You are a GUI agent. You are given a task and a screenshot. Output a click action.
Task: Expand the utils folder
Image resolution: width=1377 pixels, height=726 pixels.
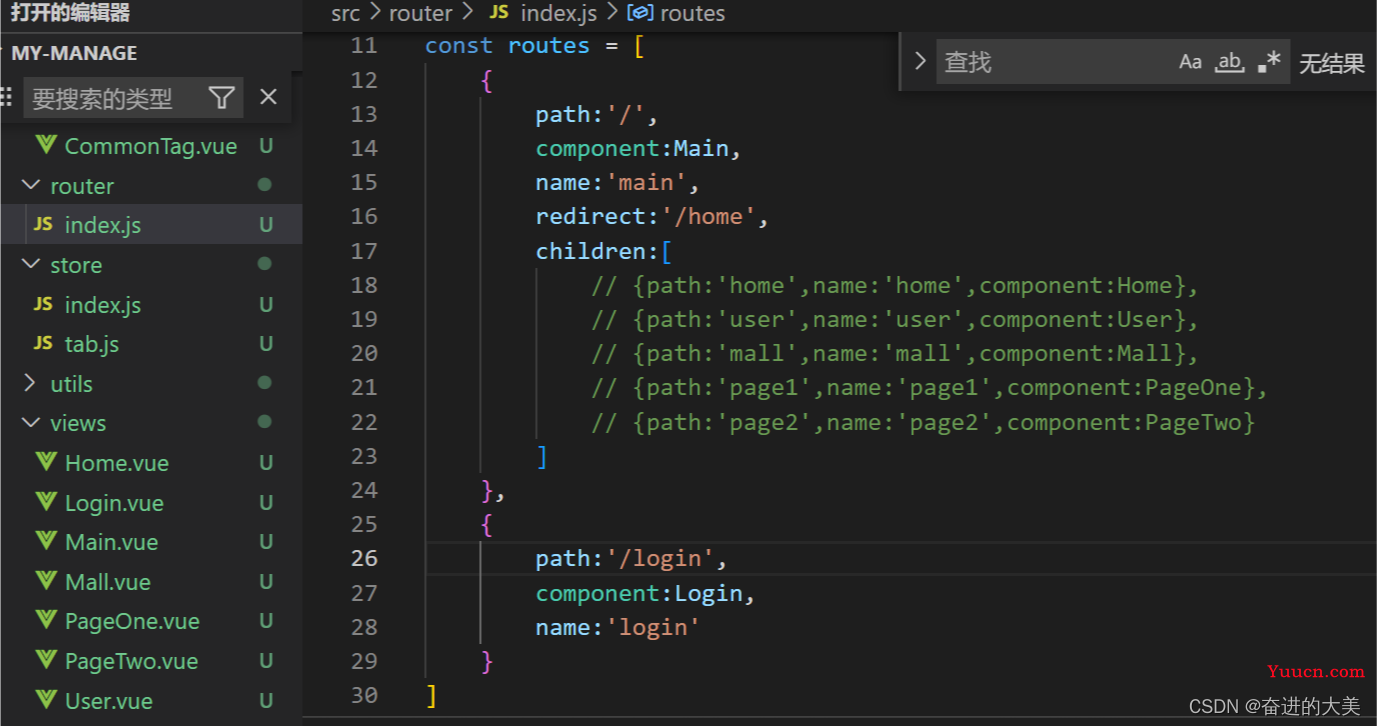point(30,384)
